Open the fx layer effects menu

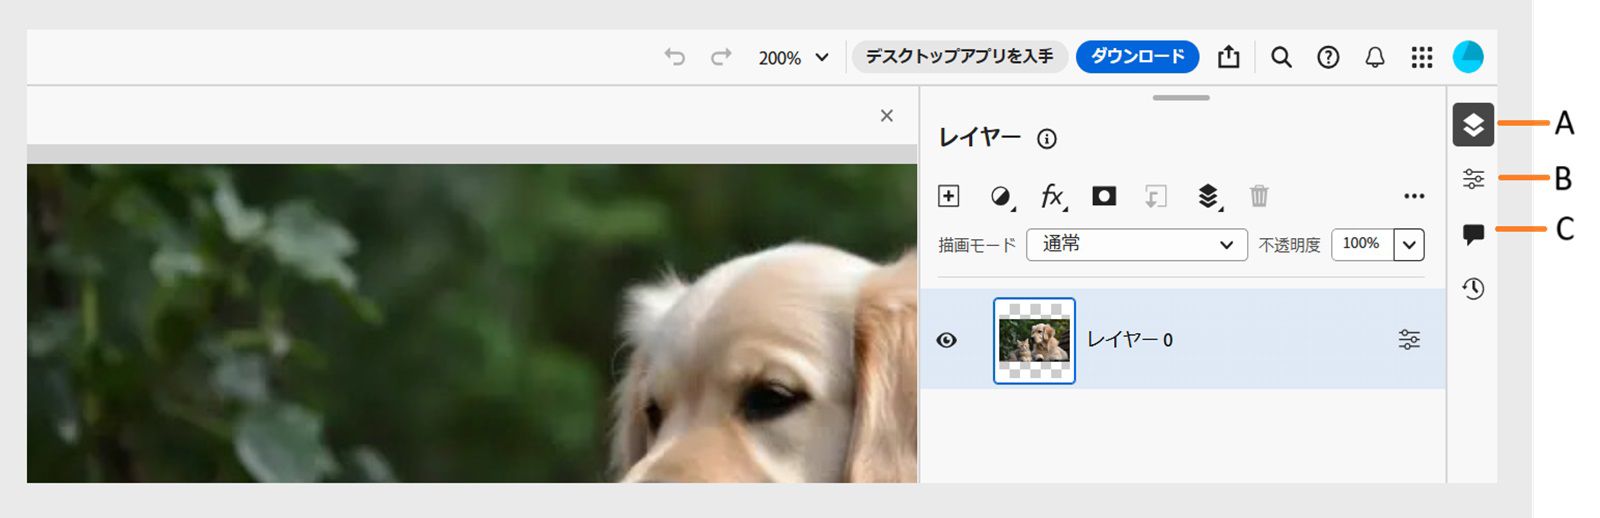point(1053,197)
